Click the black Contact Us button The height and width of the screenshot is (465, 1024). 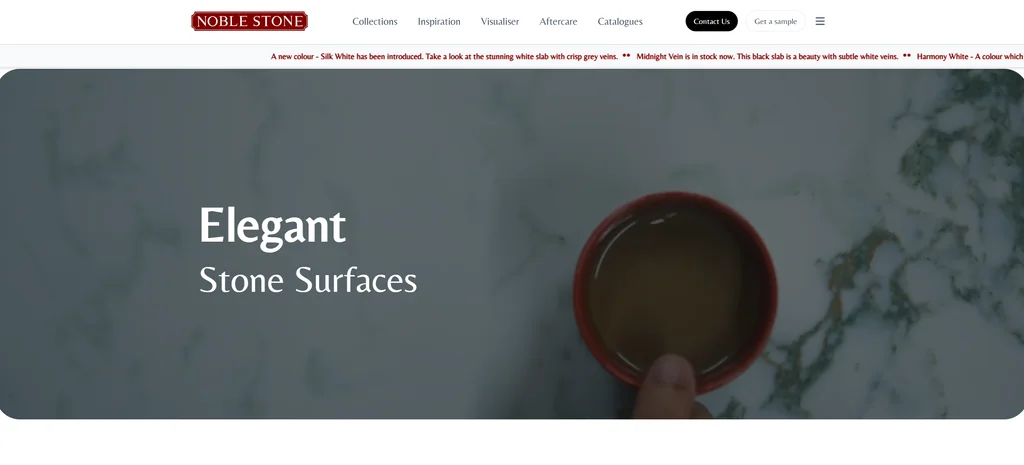pyautogui.click(x=711, y=22)
